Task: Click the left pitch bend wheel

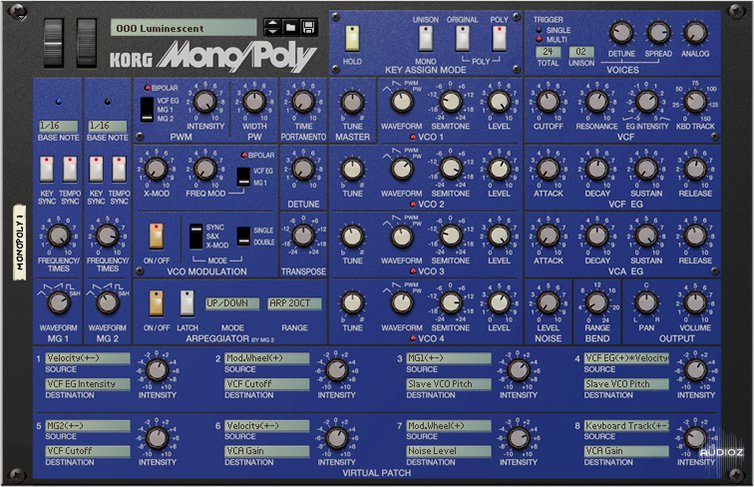Action: 54,42
